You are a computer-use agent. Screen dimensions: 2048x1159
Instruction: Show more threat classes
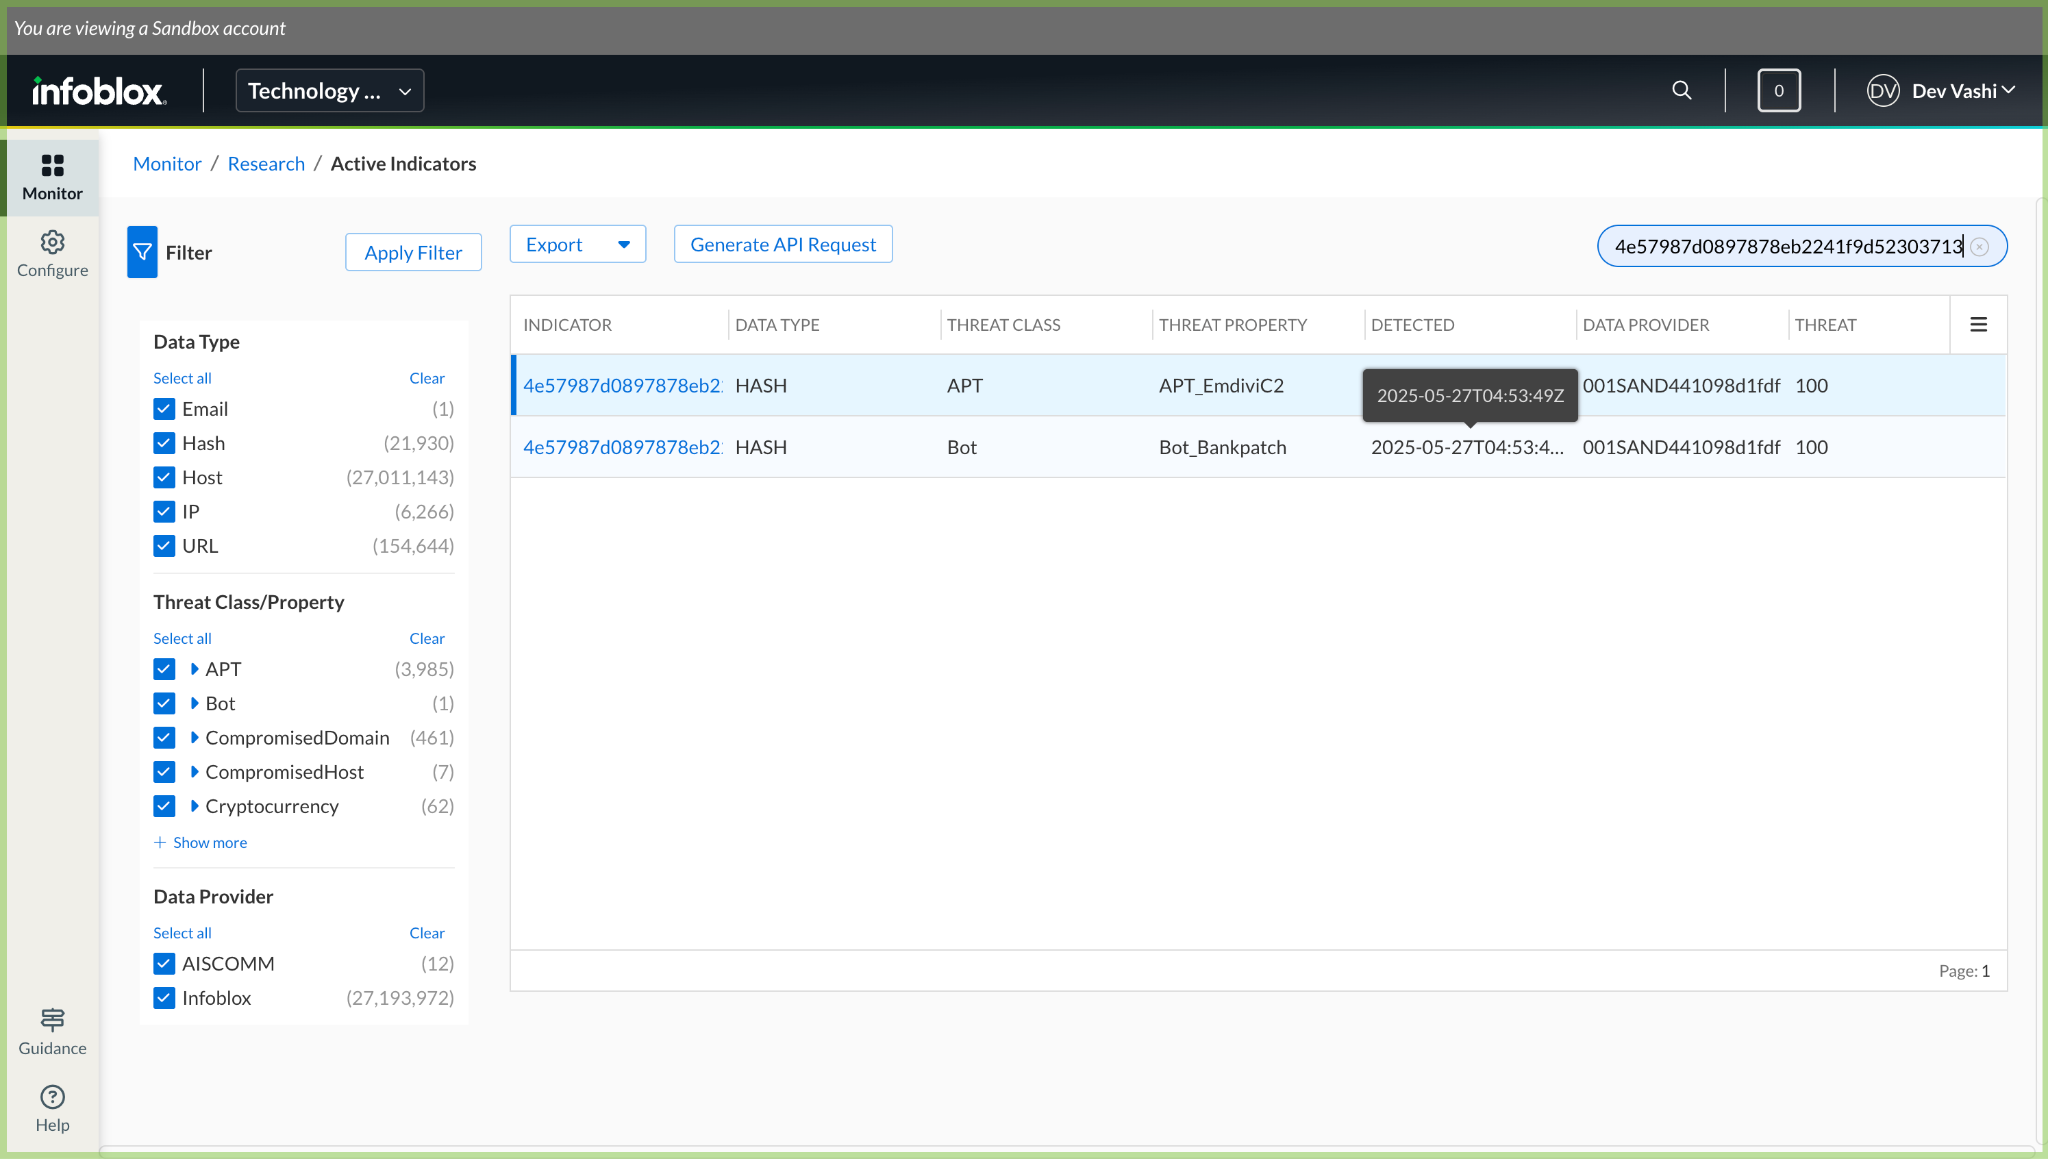[x=201, y=843]
